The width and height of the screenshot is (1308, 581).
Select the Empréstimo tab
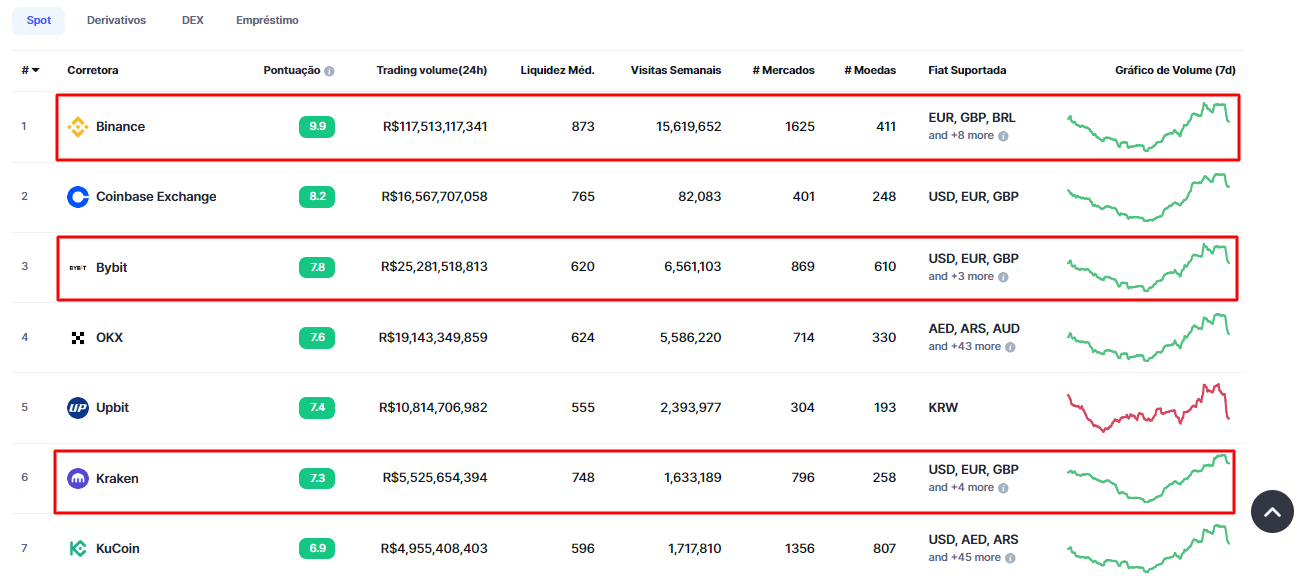click(267, 20)
